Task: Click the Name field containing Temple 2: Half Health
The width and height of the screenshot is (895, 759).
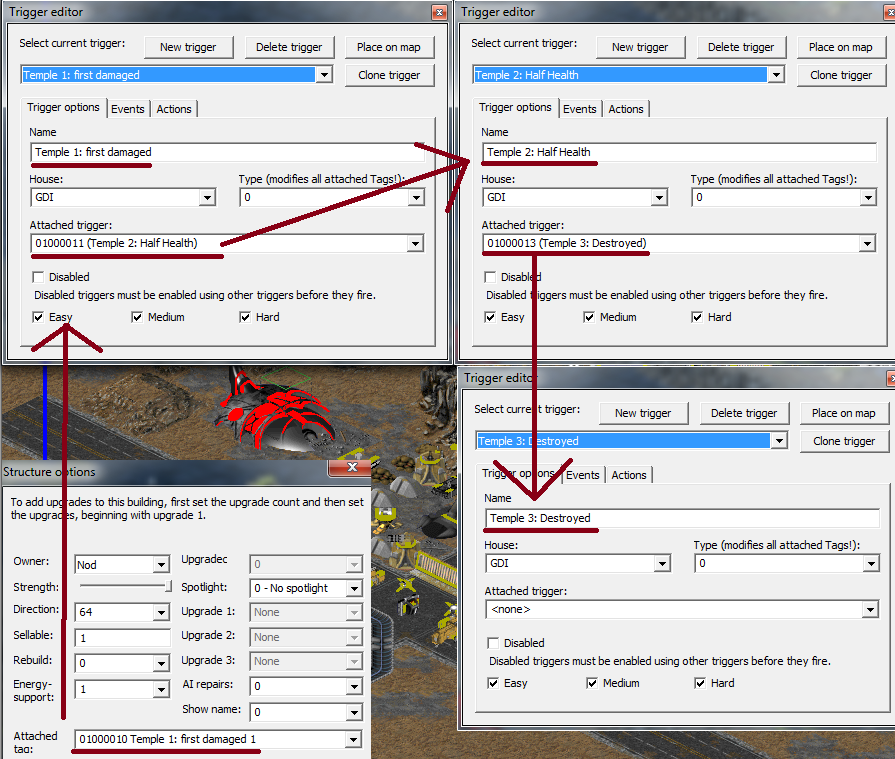Action: click(x=679, y=152)
